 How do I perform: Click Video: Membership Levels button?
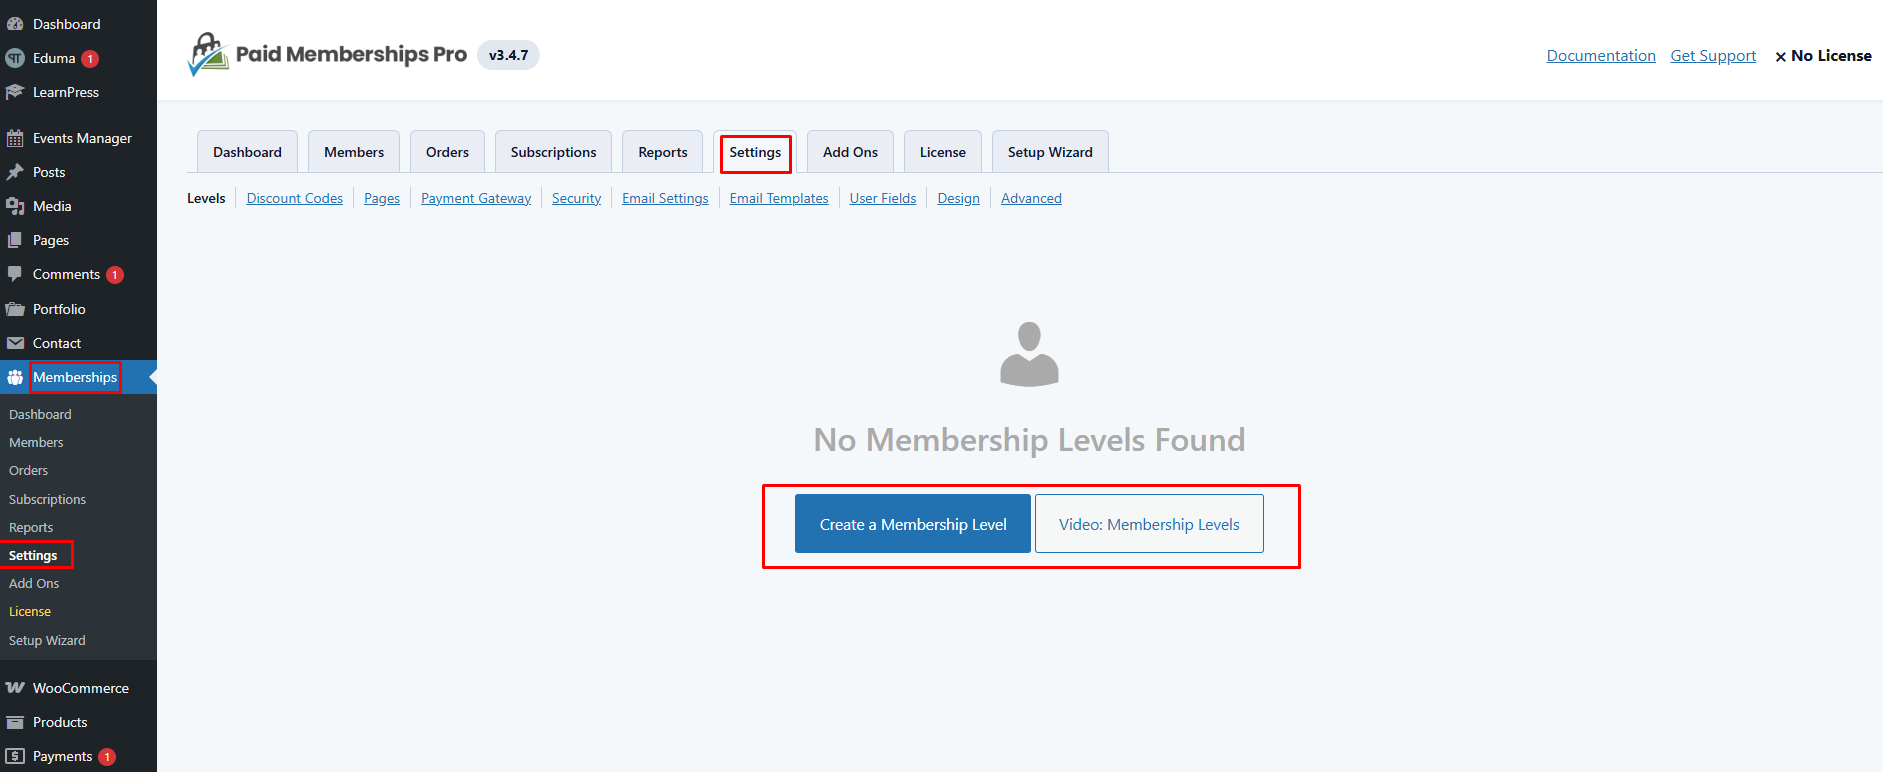coord(1149,524)
